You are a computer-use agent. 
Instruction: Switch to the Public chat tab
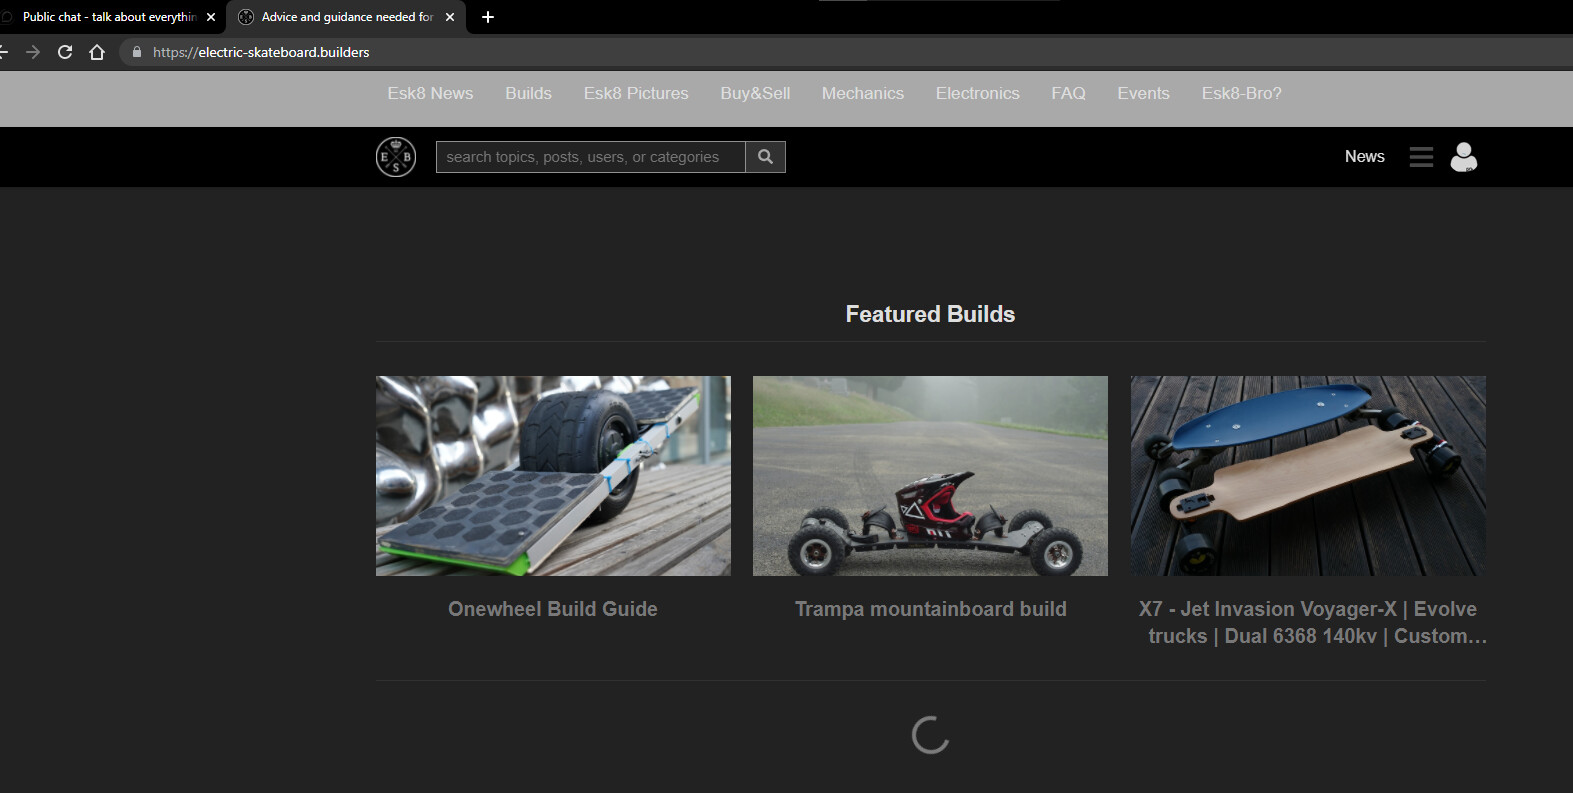click(108, 17)
